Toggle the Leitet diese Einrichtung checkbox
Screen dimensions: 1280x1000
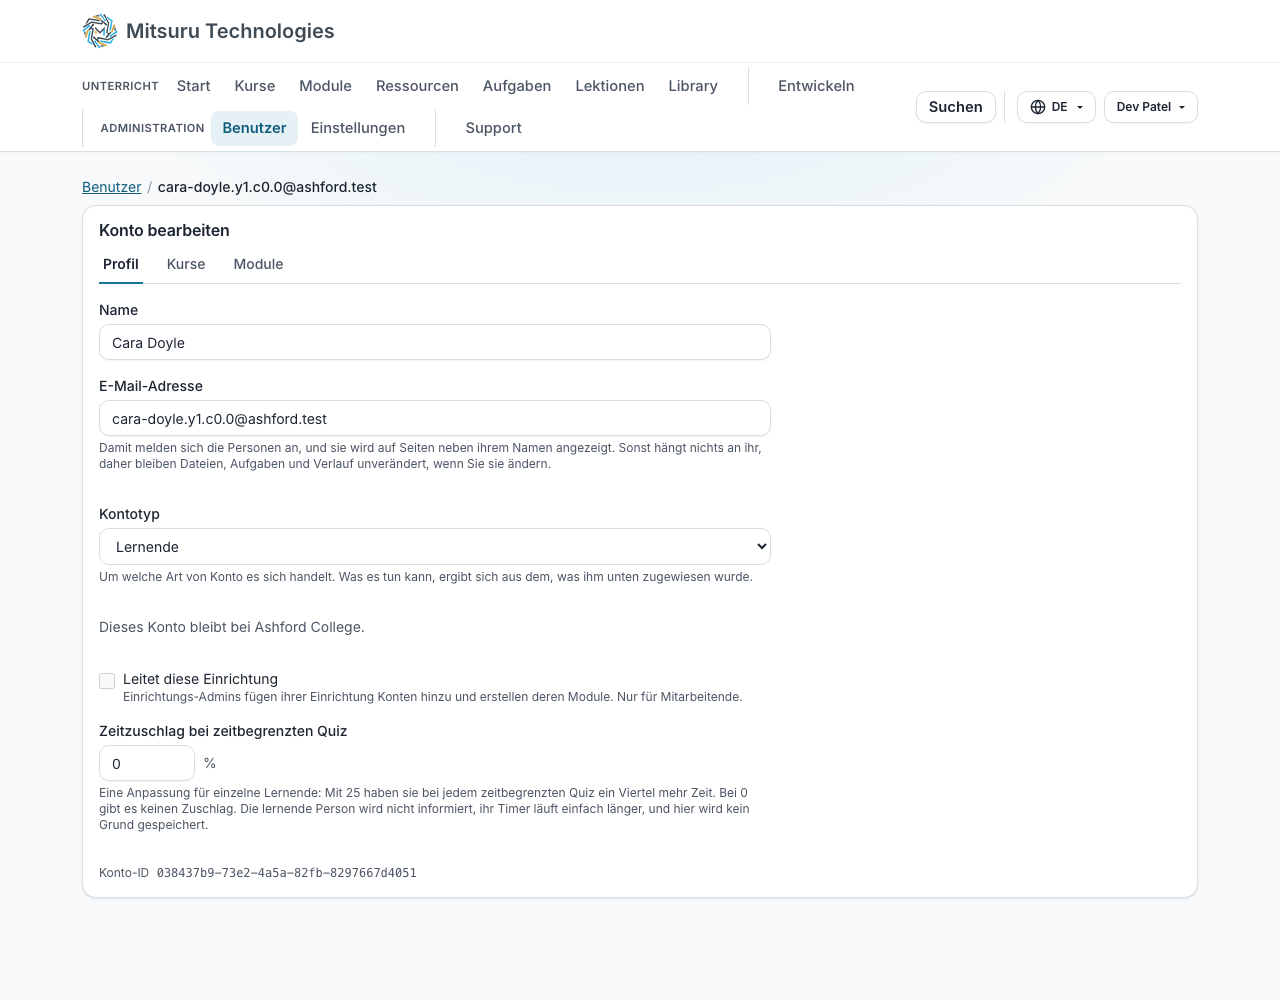pyautogui.click(x=107, y=681)
